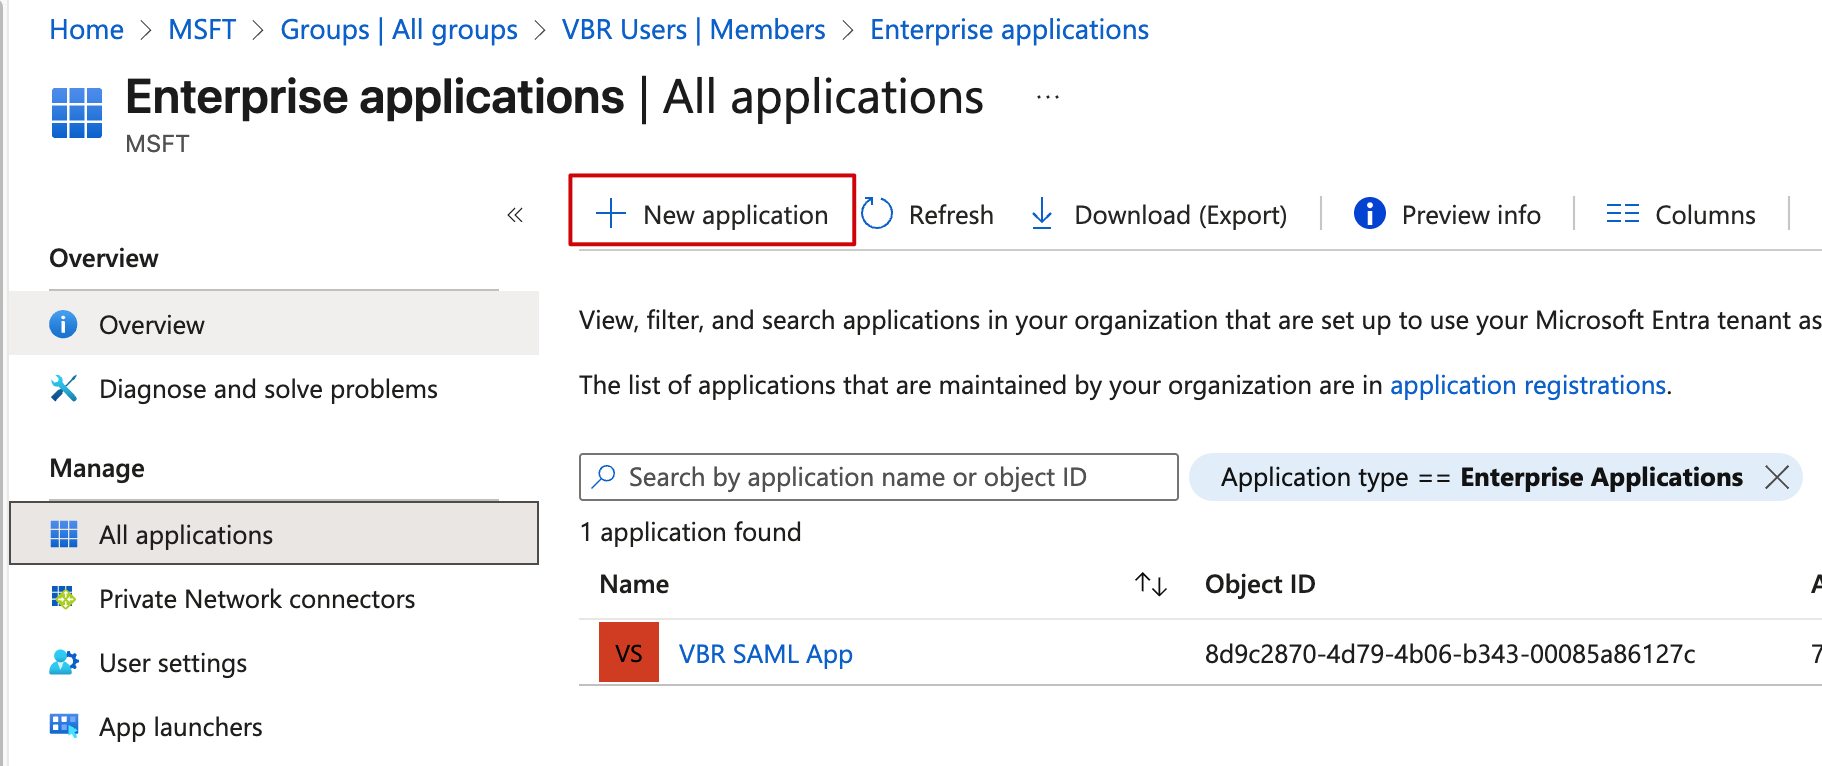Click the VS application tile icon
The width and height of the screenshot is (1822, 766).
pos(629,653)
